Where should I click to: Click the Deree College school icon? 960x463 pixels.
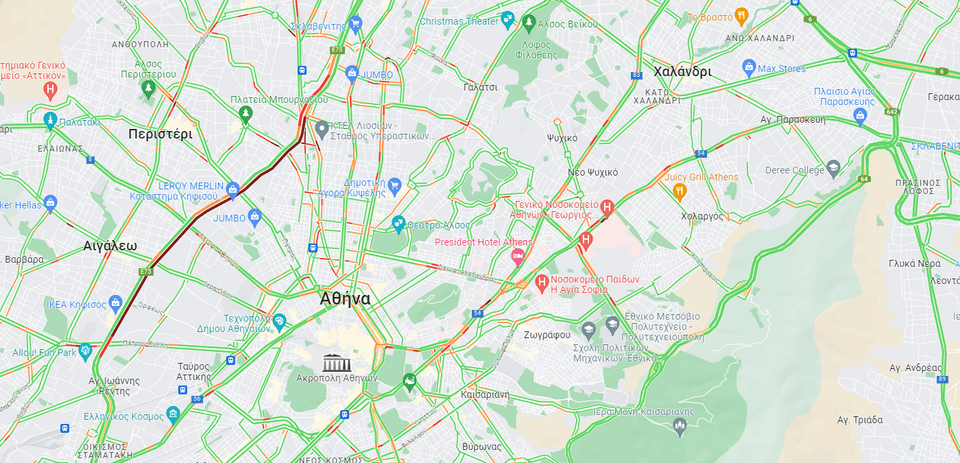click(x=833, y=169)
